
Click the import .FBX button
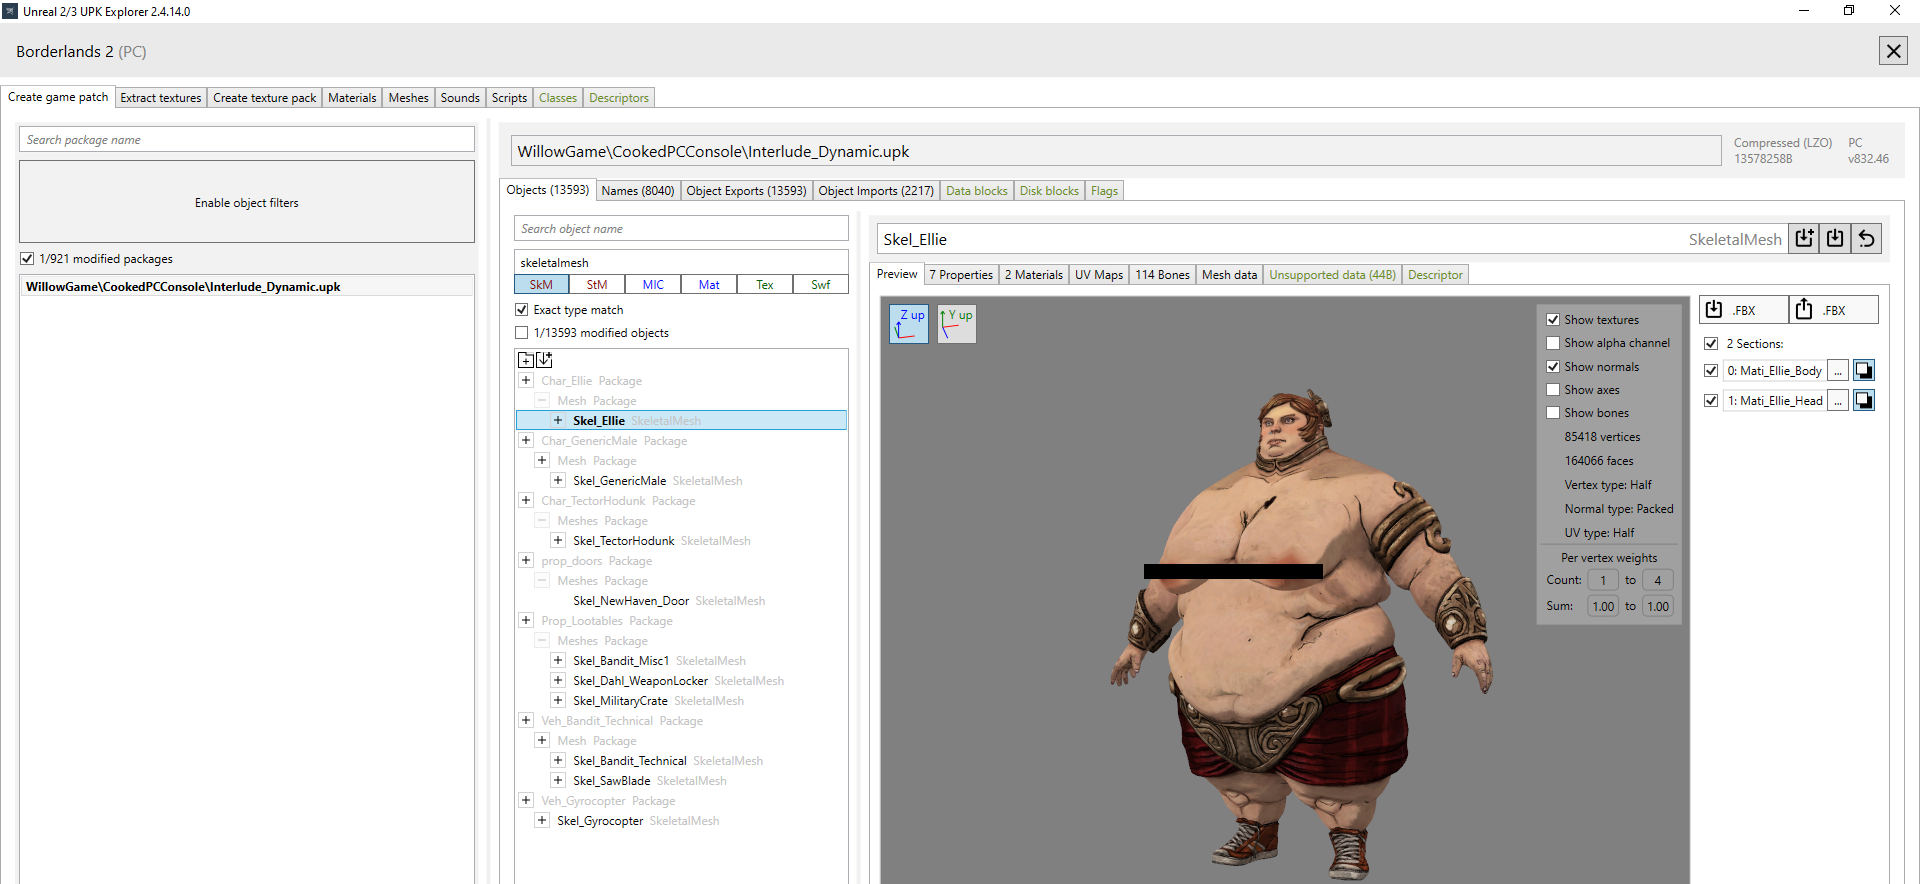click(x=1742, y=310)
